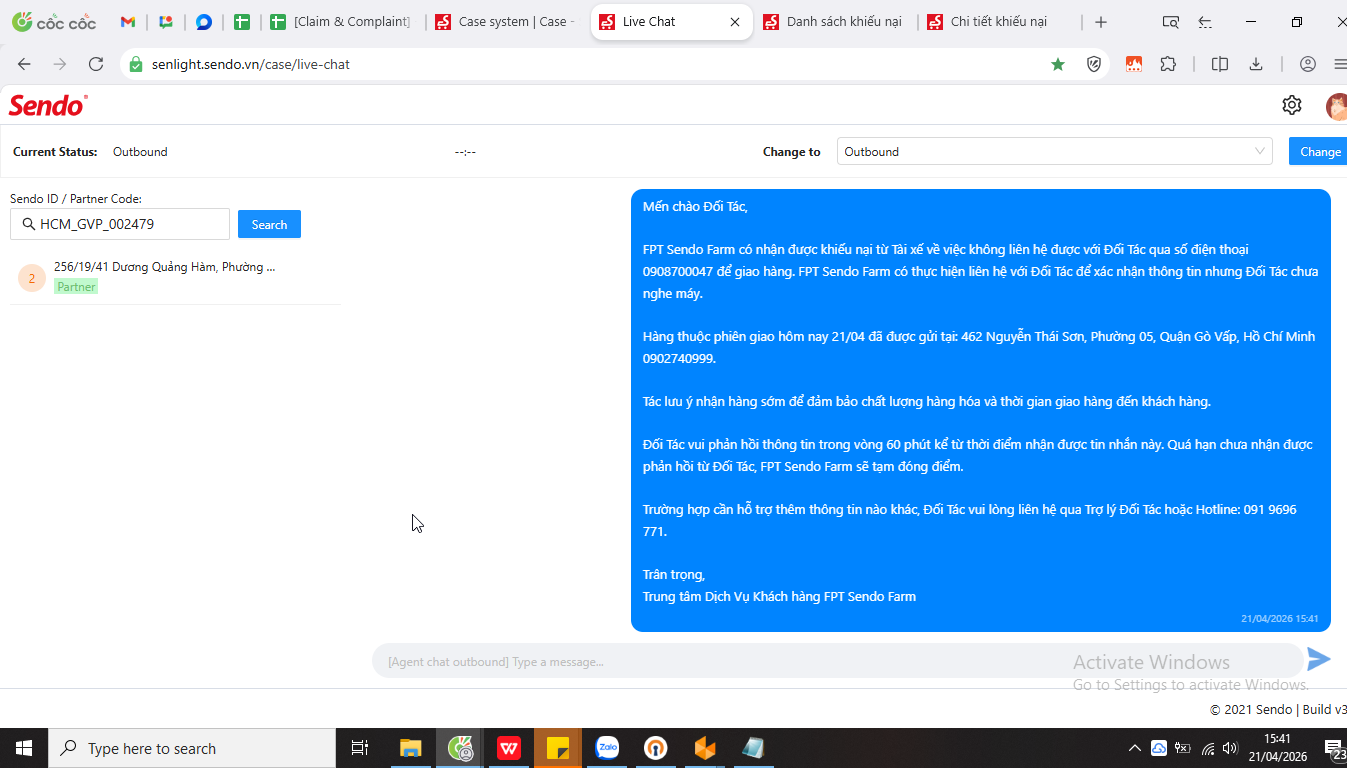The image size is (1347, 768).
Task: Send the chat message with arrow icon
Action: 1319,659
